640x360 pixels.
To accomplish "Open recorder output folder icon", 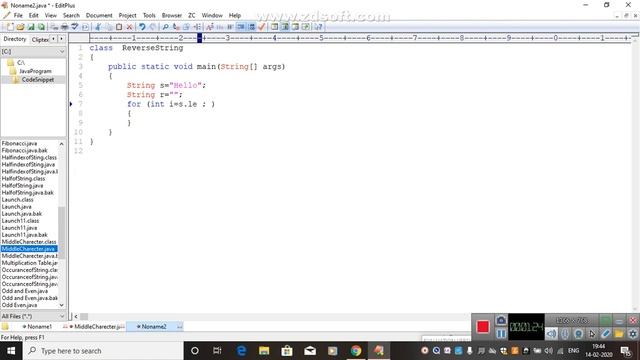I will 619,334.
